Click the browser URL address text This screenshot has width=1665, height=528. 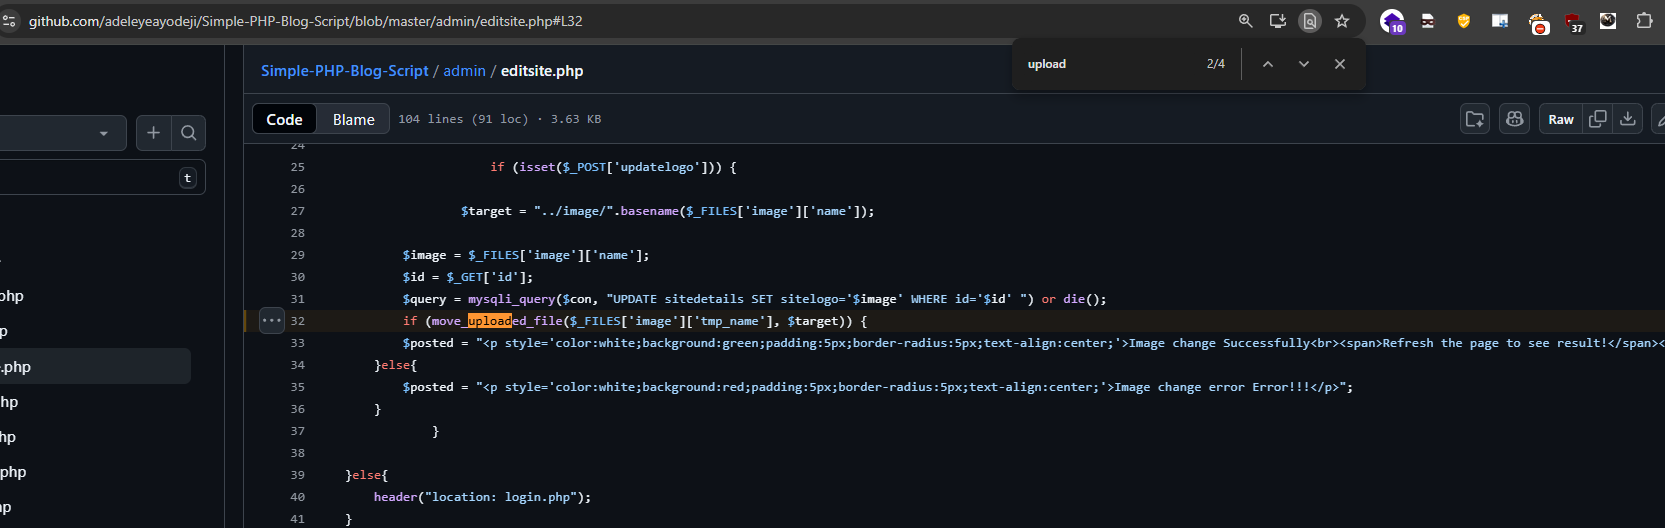305,21
